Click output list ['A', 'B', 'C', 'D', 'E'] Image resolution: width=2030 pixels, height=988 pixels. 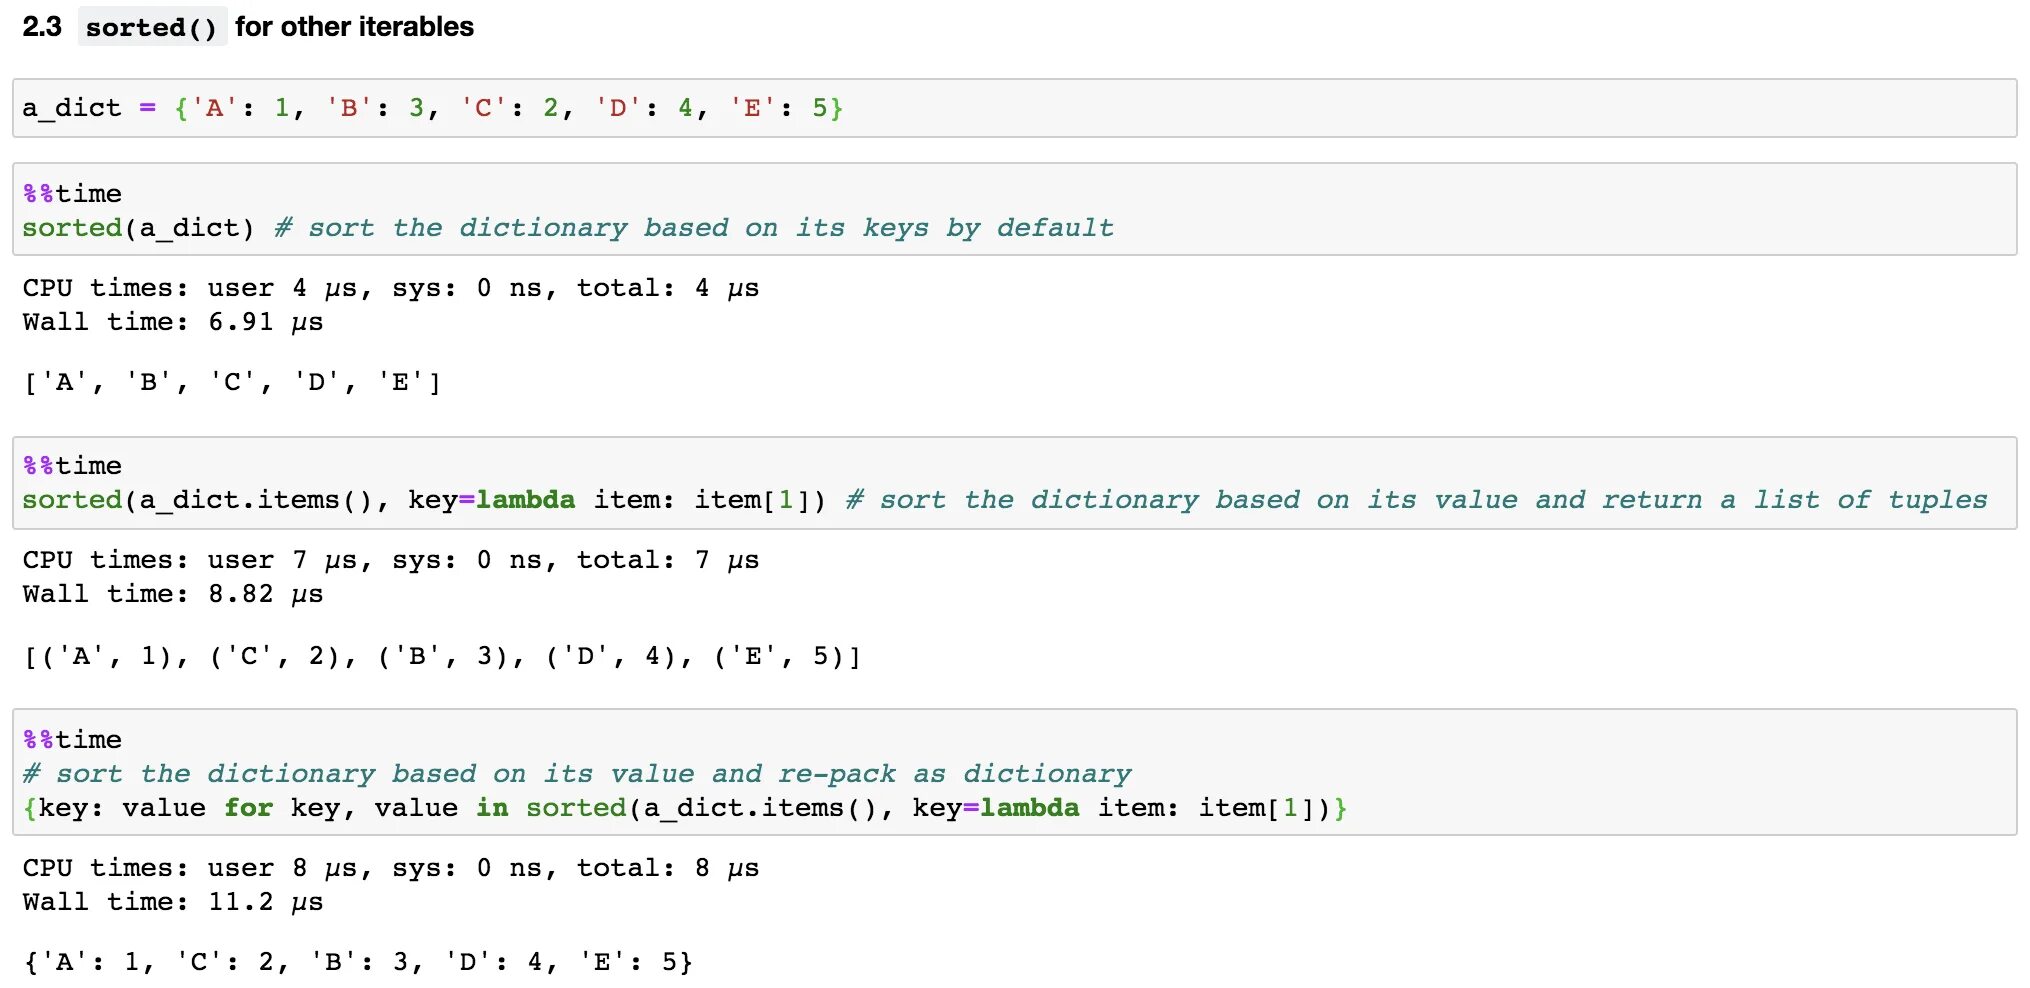tap(232, 382)
